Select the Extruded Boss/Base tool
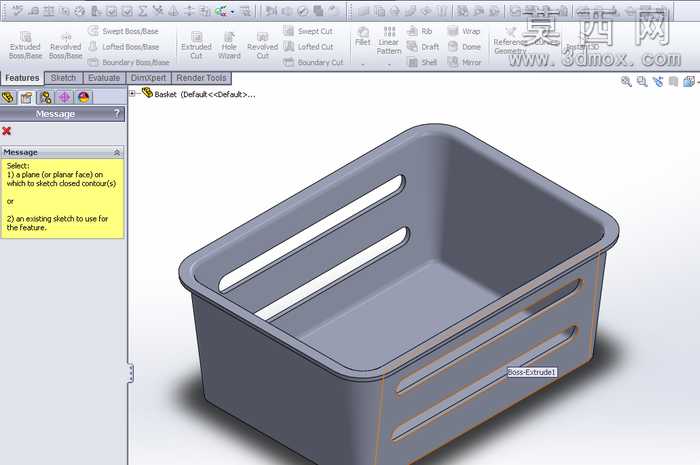Viewport: 700px width, 465px height. point(25,46)
